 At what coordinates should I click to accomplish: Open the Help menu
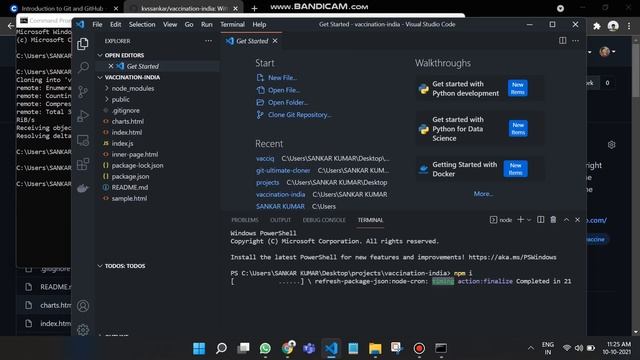pos(259,24)
